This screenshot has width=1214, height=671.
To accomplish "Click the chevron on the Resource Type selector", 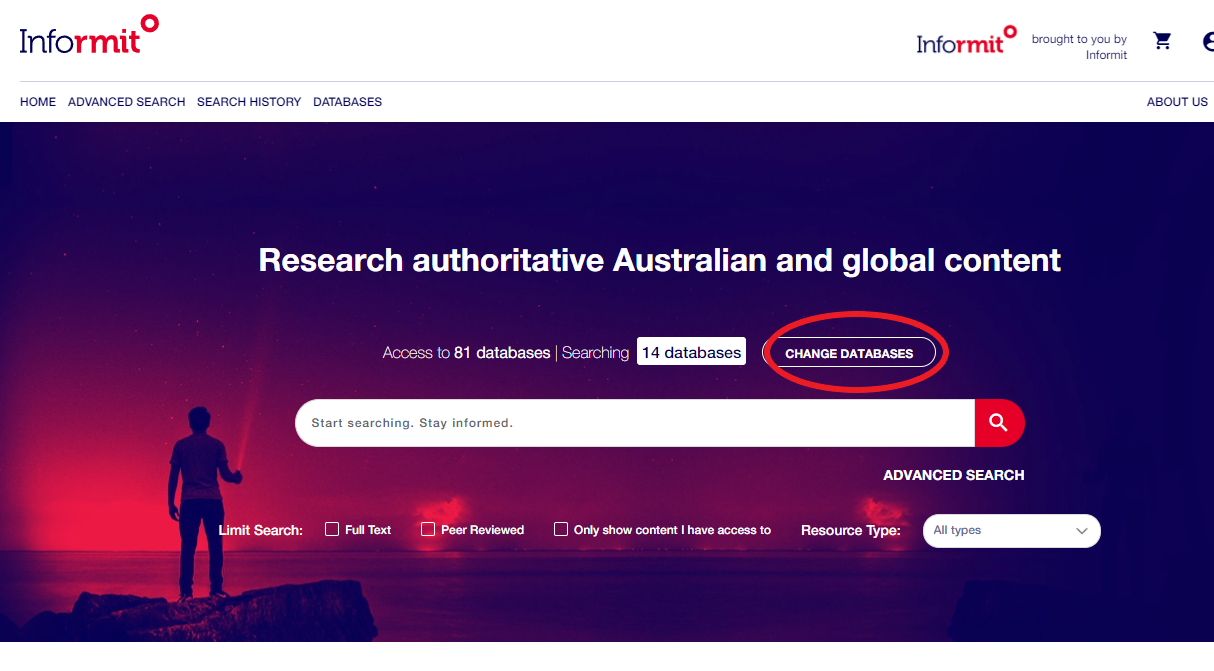I will tap(1081, 531).
